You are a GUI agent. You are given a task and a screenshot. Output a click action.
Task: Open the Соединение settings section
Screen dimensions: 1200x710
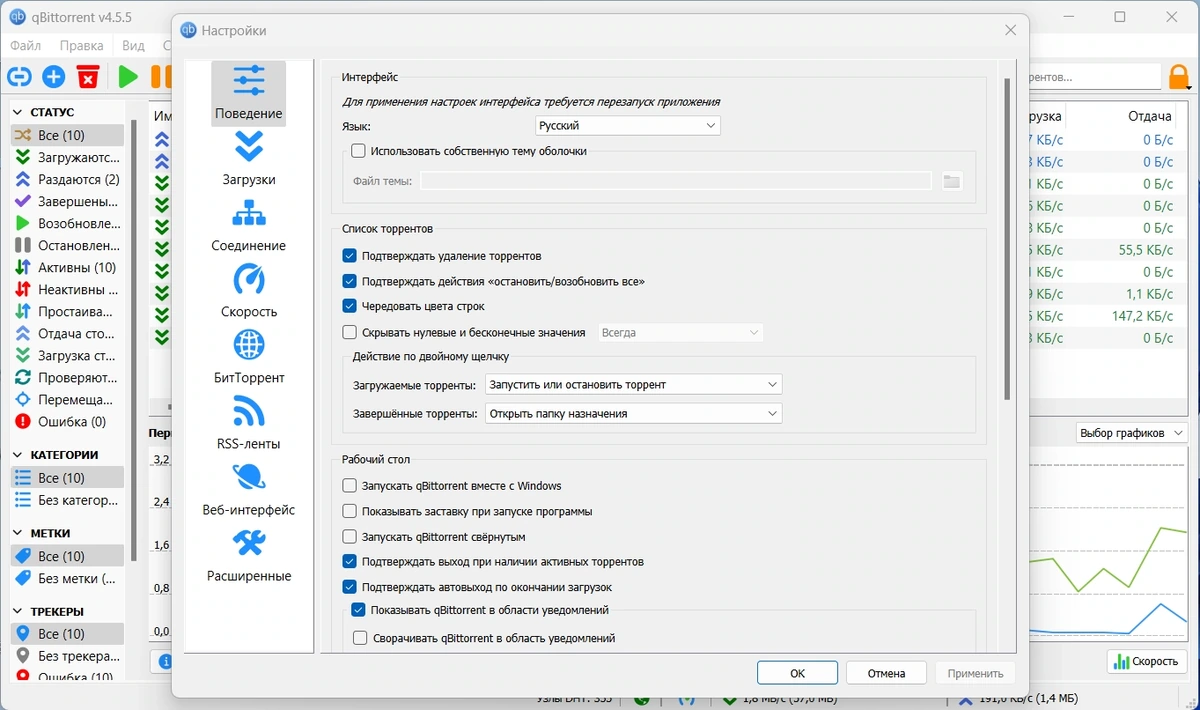(x=248, y=225)
